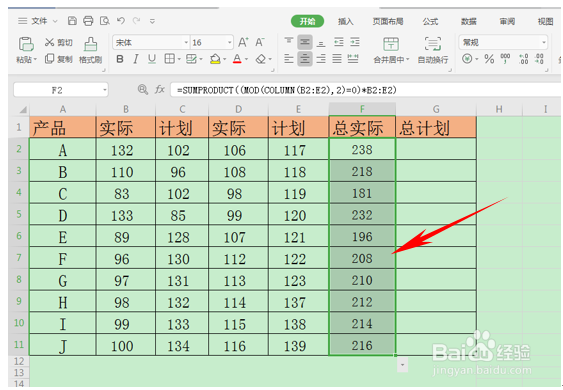Click the magnifier icon beside formula bar
Image resolution: width=563 pixels, height=390 pixels.
(143, 89)
